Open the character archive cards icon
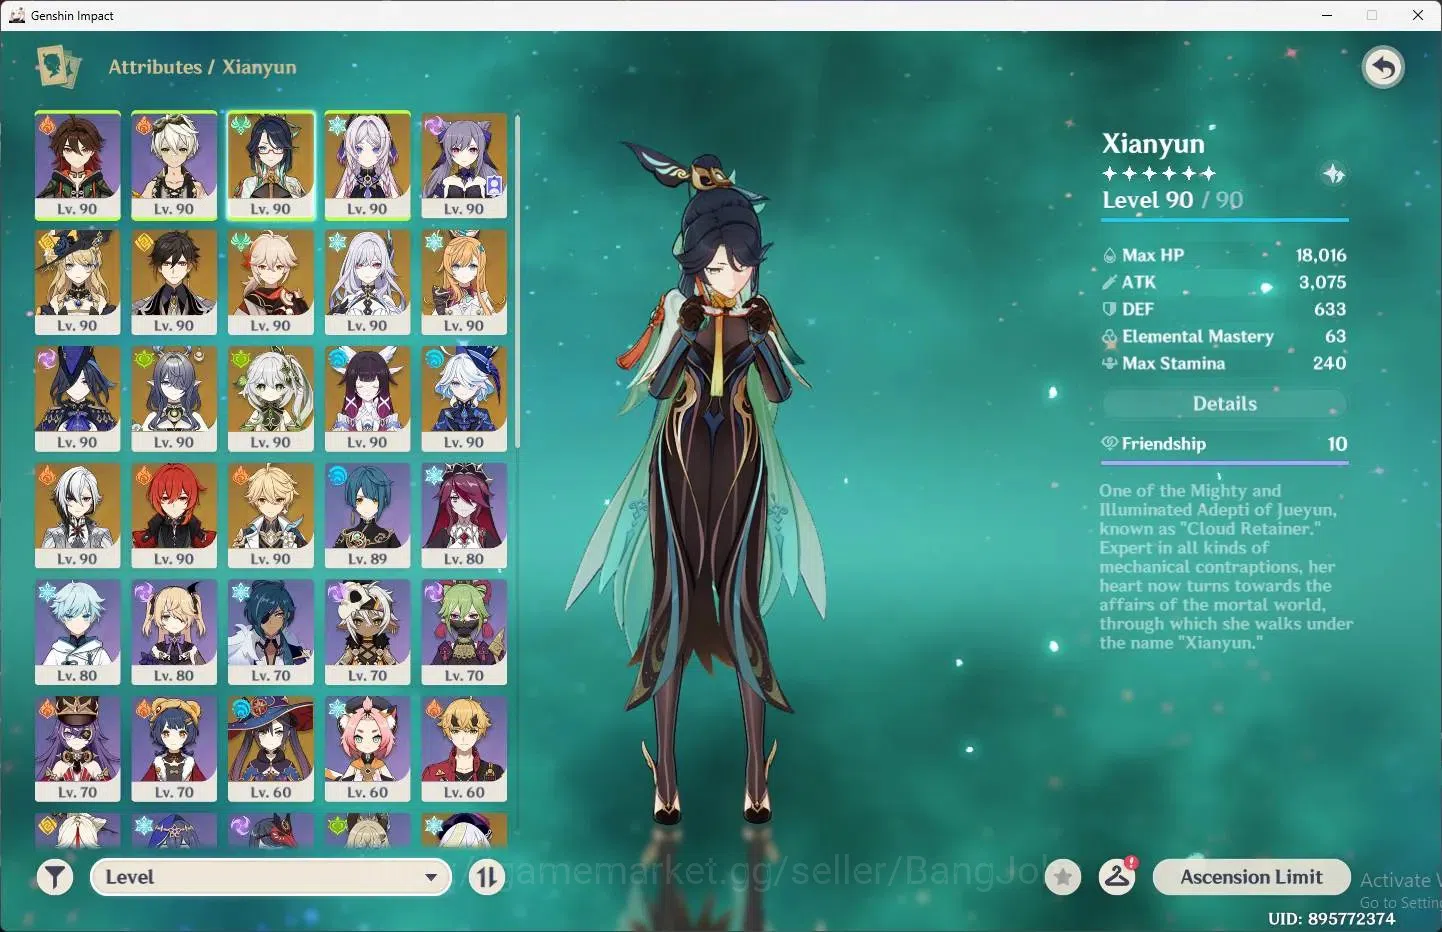The height and width of the screenshot is (932, 1442). coord(58,67)
